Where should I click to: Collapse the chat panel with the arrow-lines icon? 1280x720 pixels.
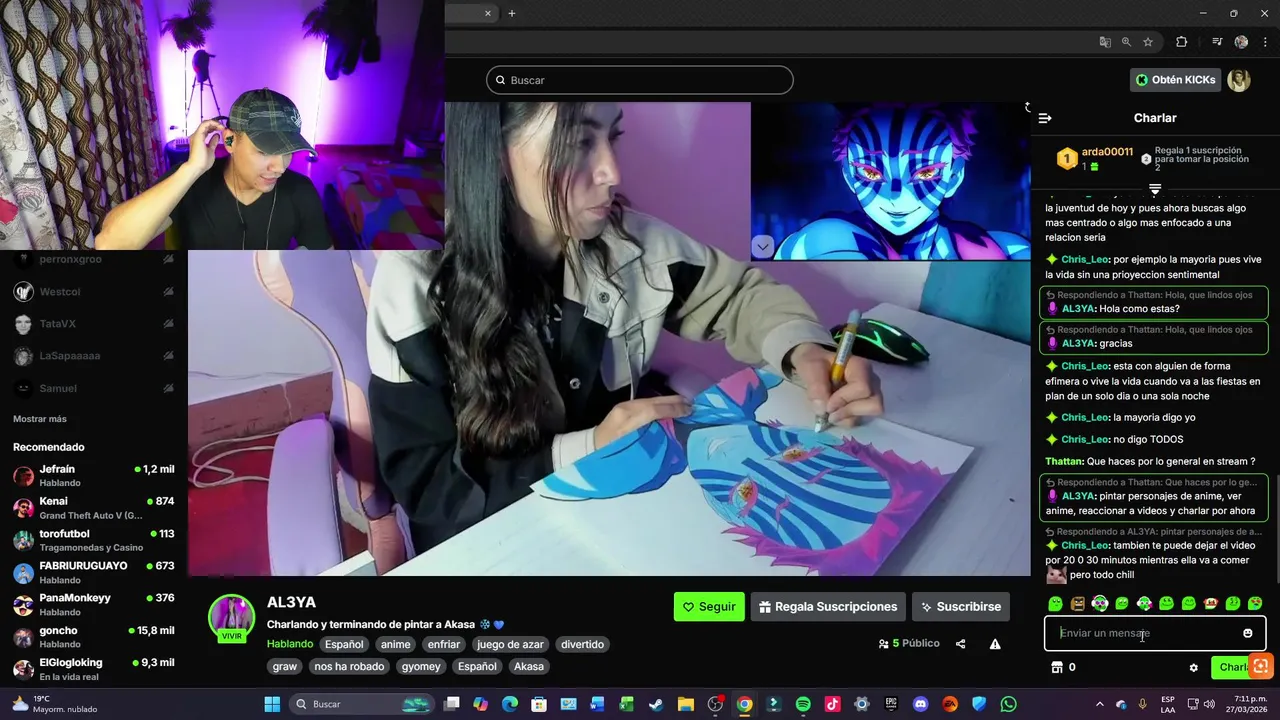coord(1045,118)
